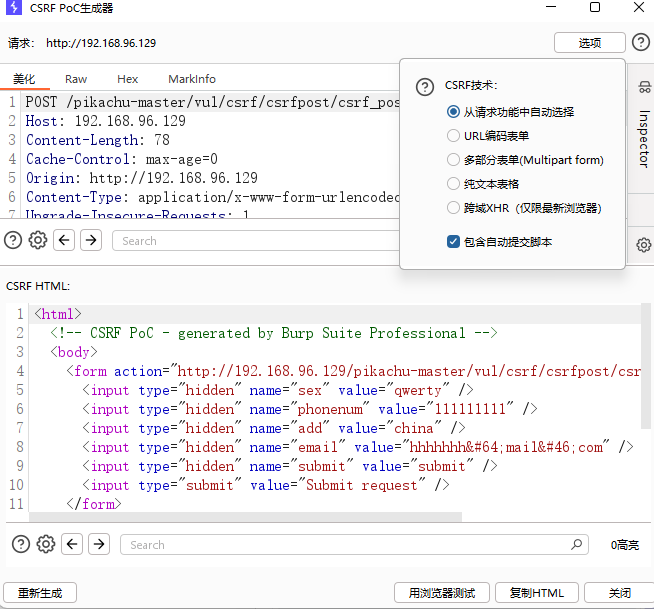Viewport: 654px width, 609px height.
Task: Click 用浏览器测试 button
Action: 442,592
